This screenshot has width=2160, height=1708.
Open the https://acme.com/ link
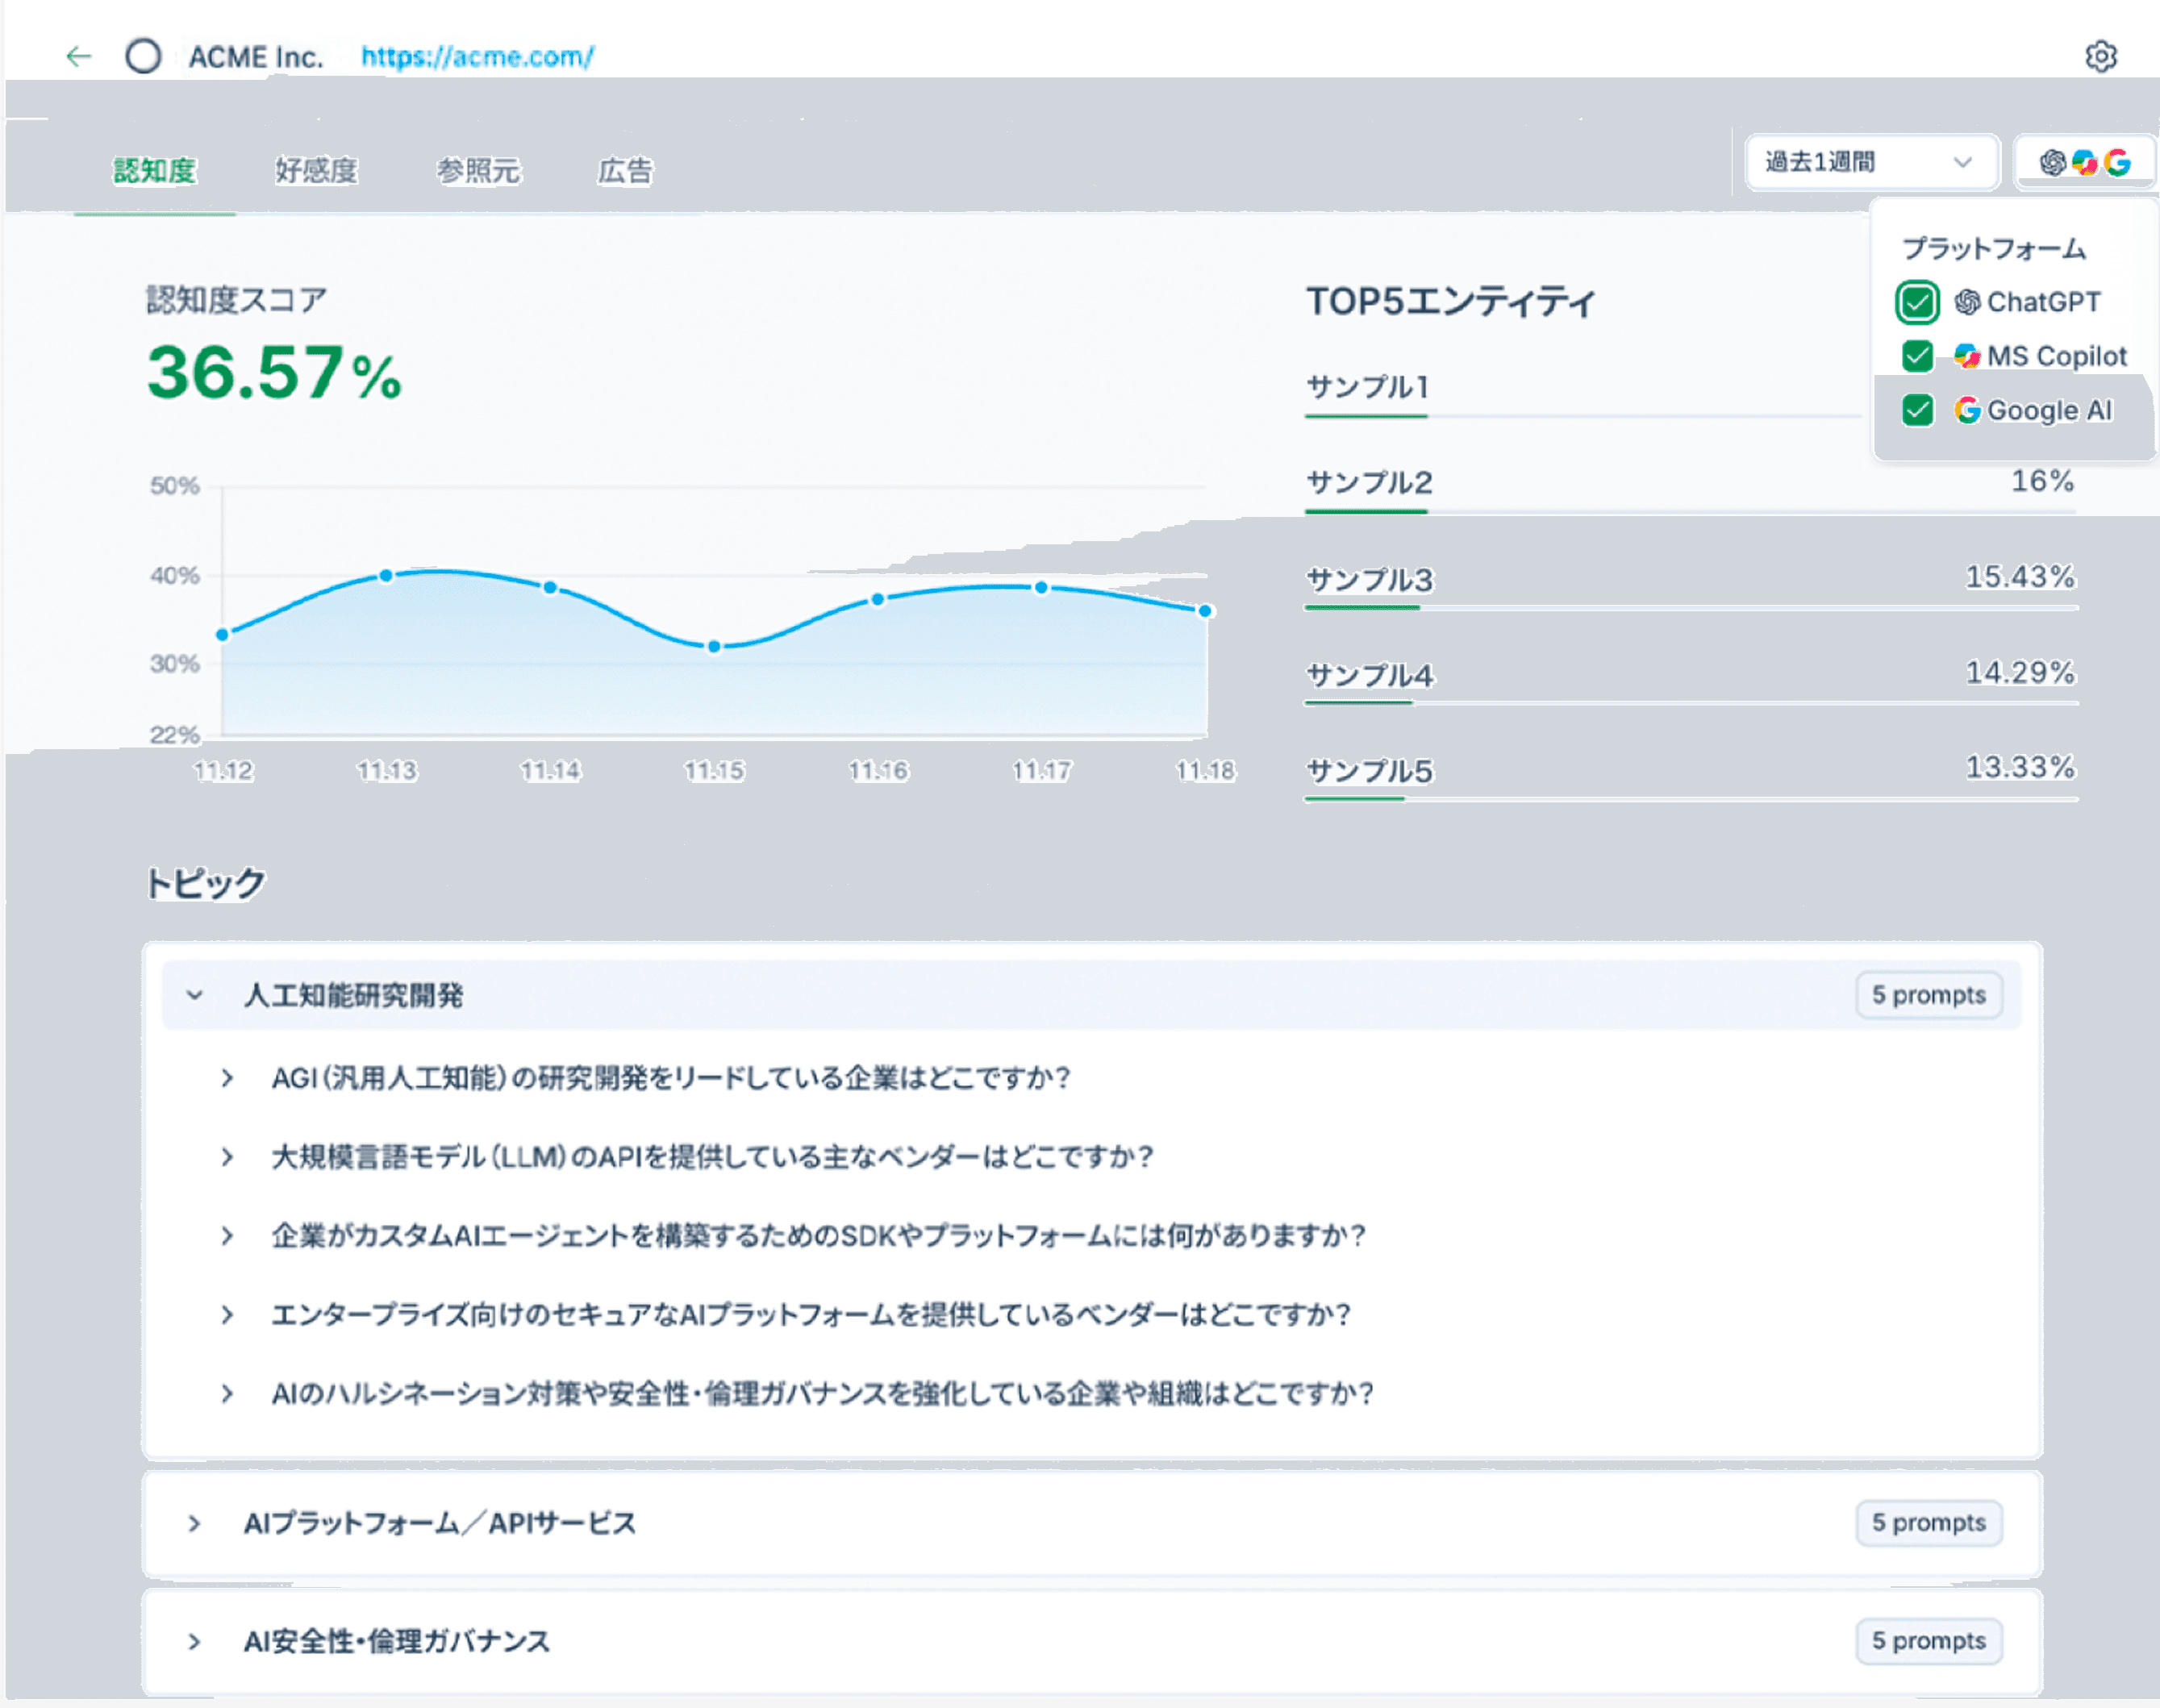point(478,57)
